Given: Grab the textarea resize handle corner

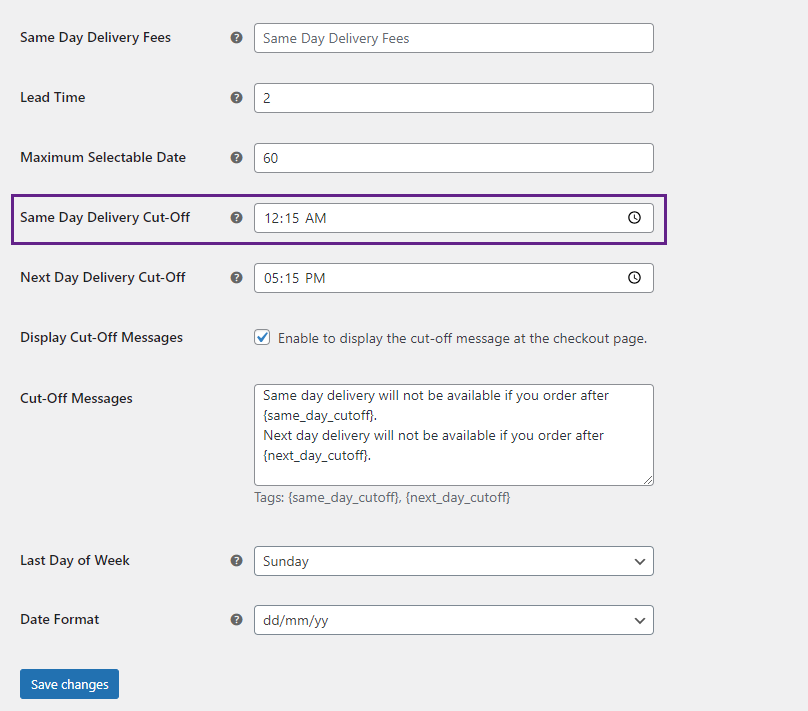Looking at the screenshot, I should point(648,480).
